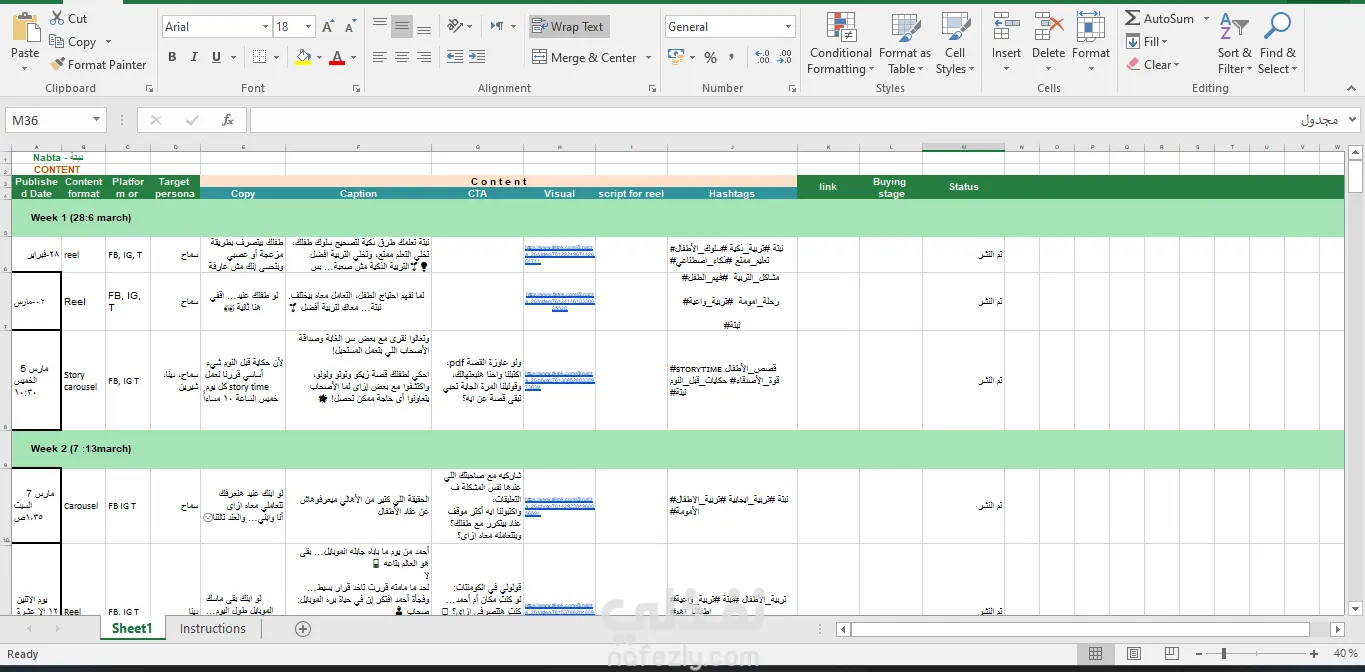Open the Format cells menu
1365x672 pixels.
tap(1091, 43)
